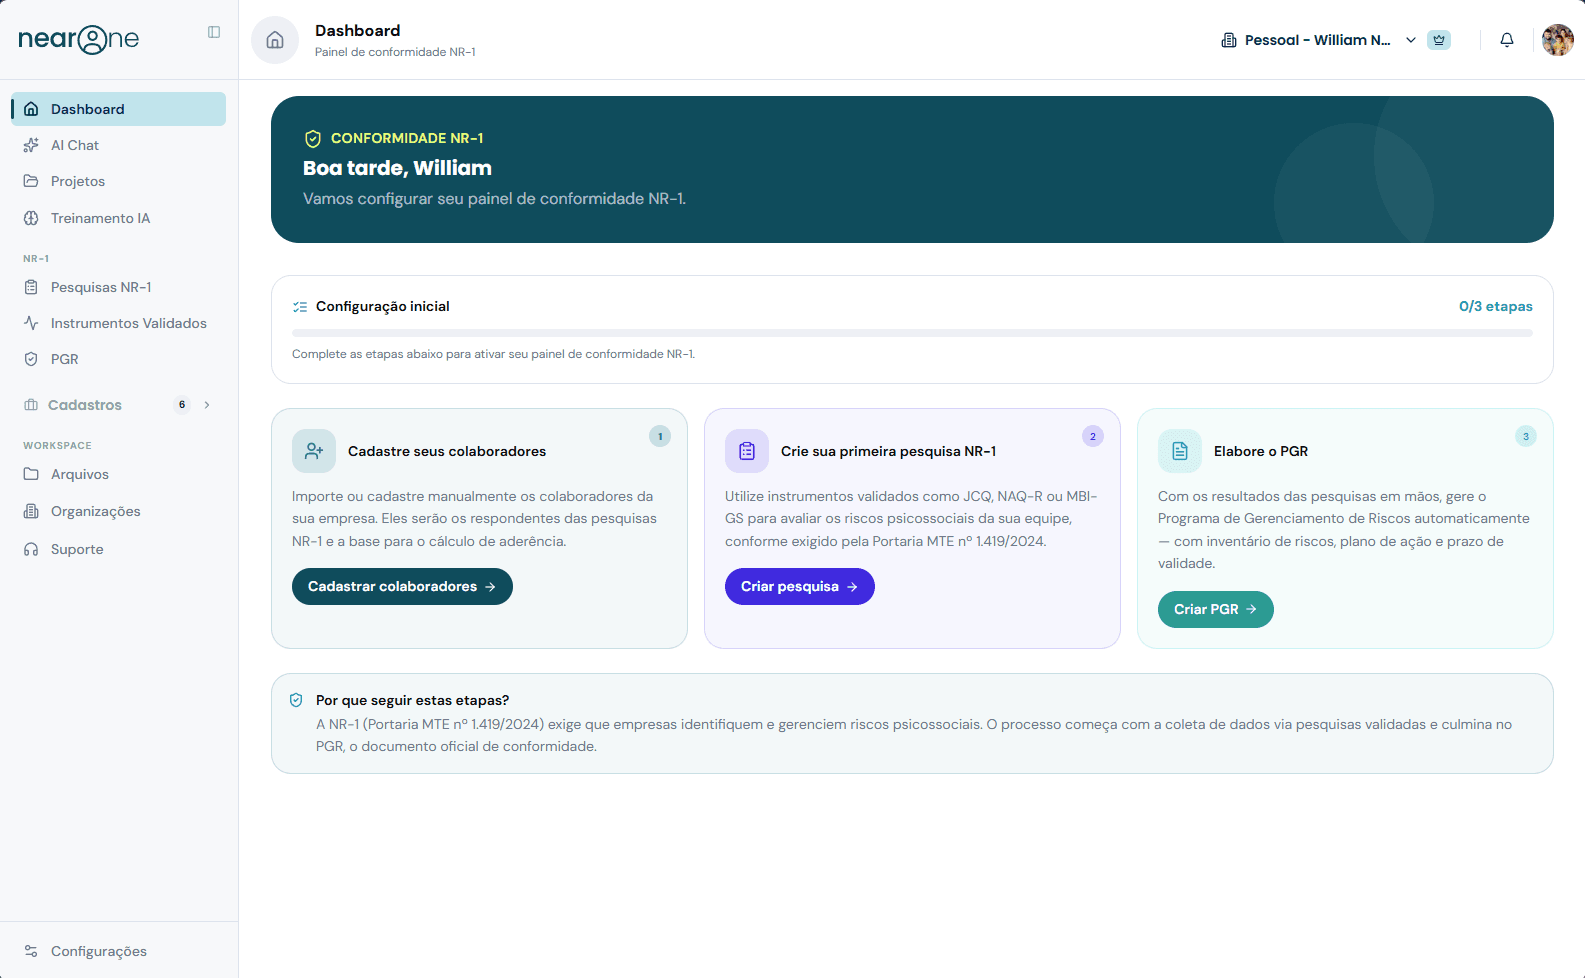This screenshot has height=978, width=1585.
Task: Click the Suporte headset icon
Action: point(31,549)
